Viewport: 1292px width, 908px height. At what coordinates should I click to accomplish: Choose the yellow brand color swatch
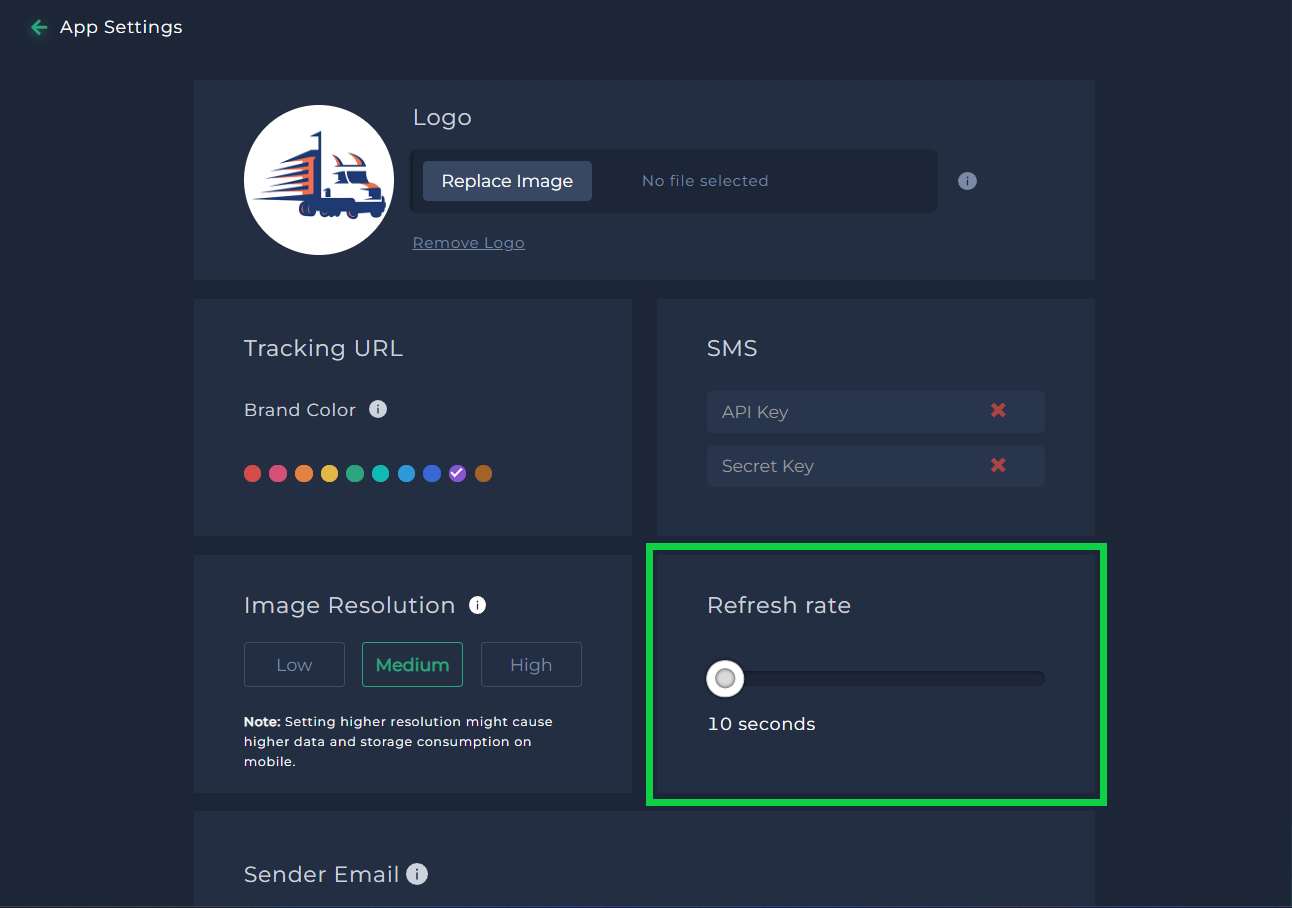point(329,474)
